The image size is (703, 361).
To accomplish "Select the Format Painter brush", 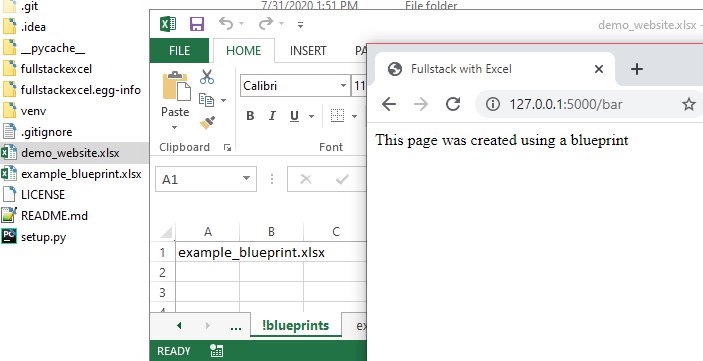I will [207, 123].
